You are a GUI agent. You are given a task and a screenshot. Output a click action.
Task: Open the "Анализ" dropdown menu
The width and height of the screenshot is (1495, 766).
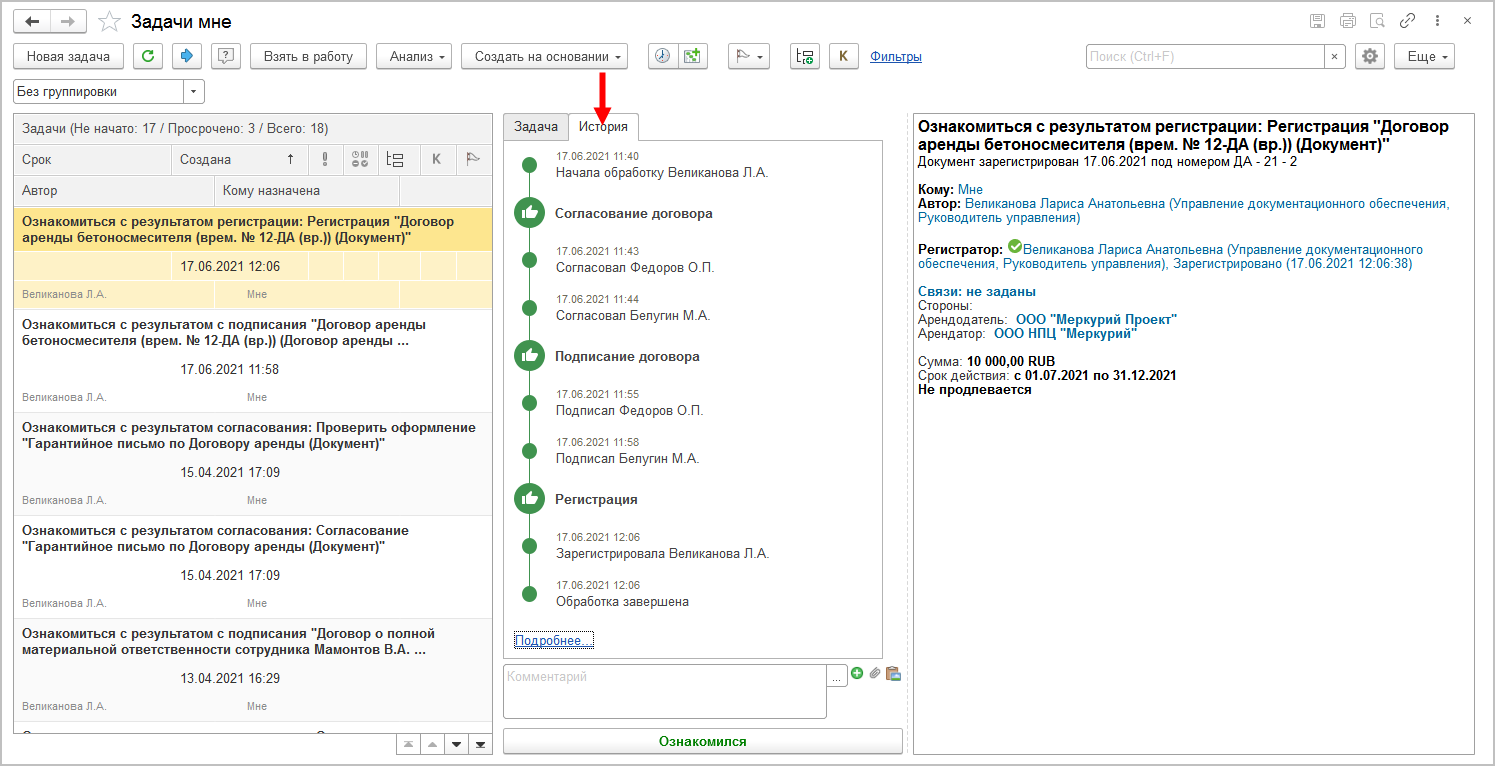[x=415, y=57]
